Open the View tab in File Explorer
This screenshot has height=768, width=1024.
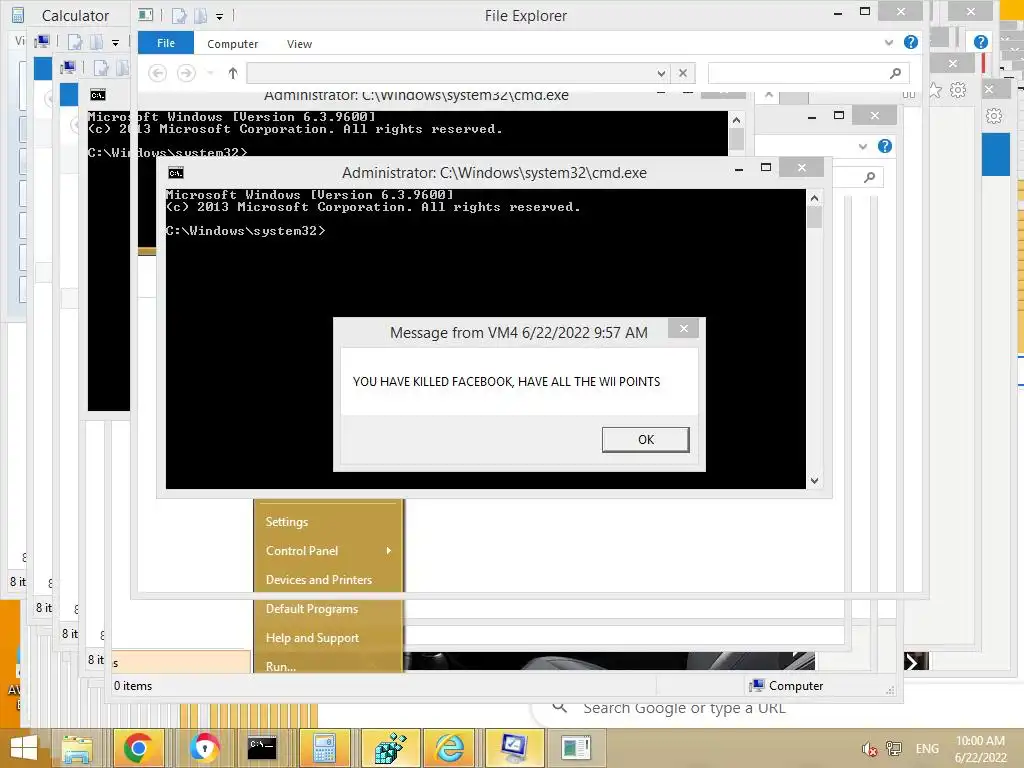pyautogui.click(x=299, y=44)
